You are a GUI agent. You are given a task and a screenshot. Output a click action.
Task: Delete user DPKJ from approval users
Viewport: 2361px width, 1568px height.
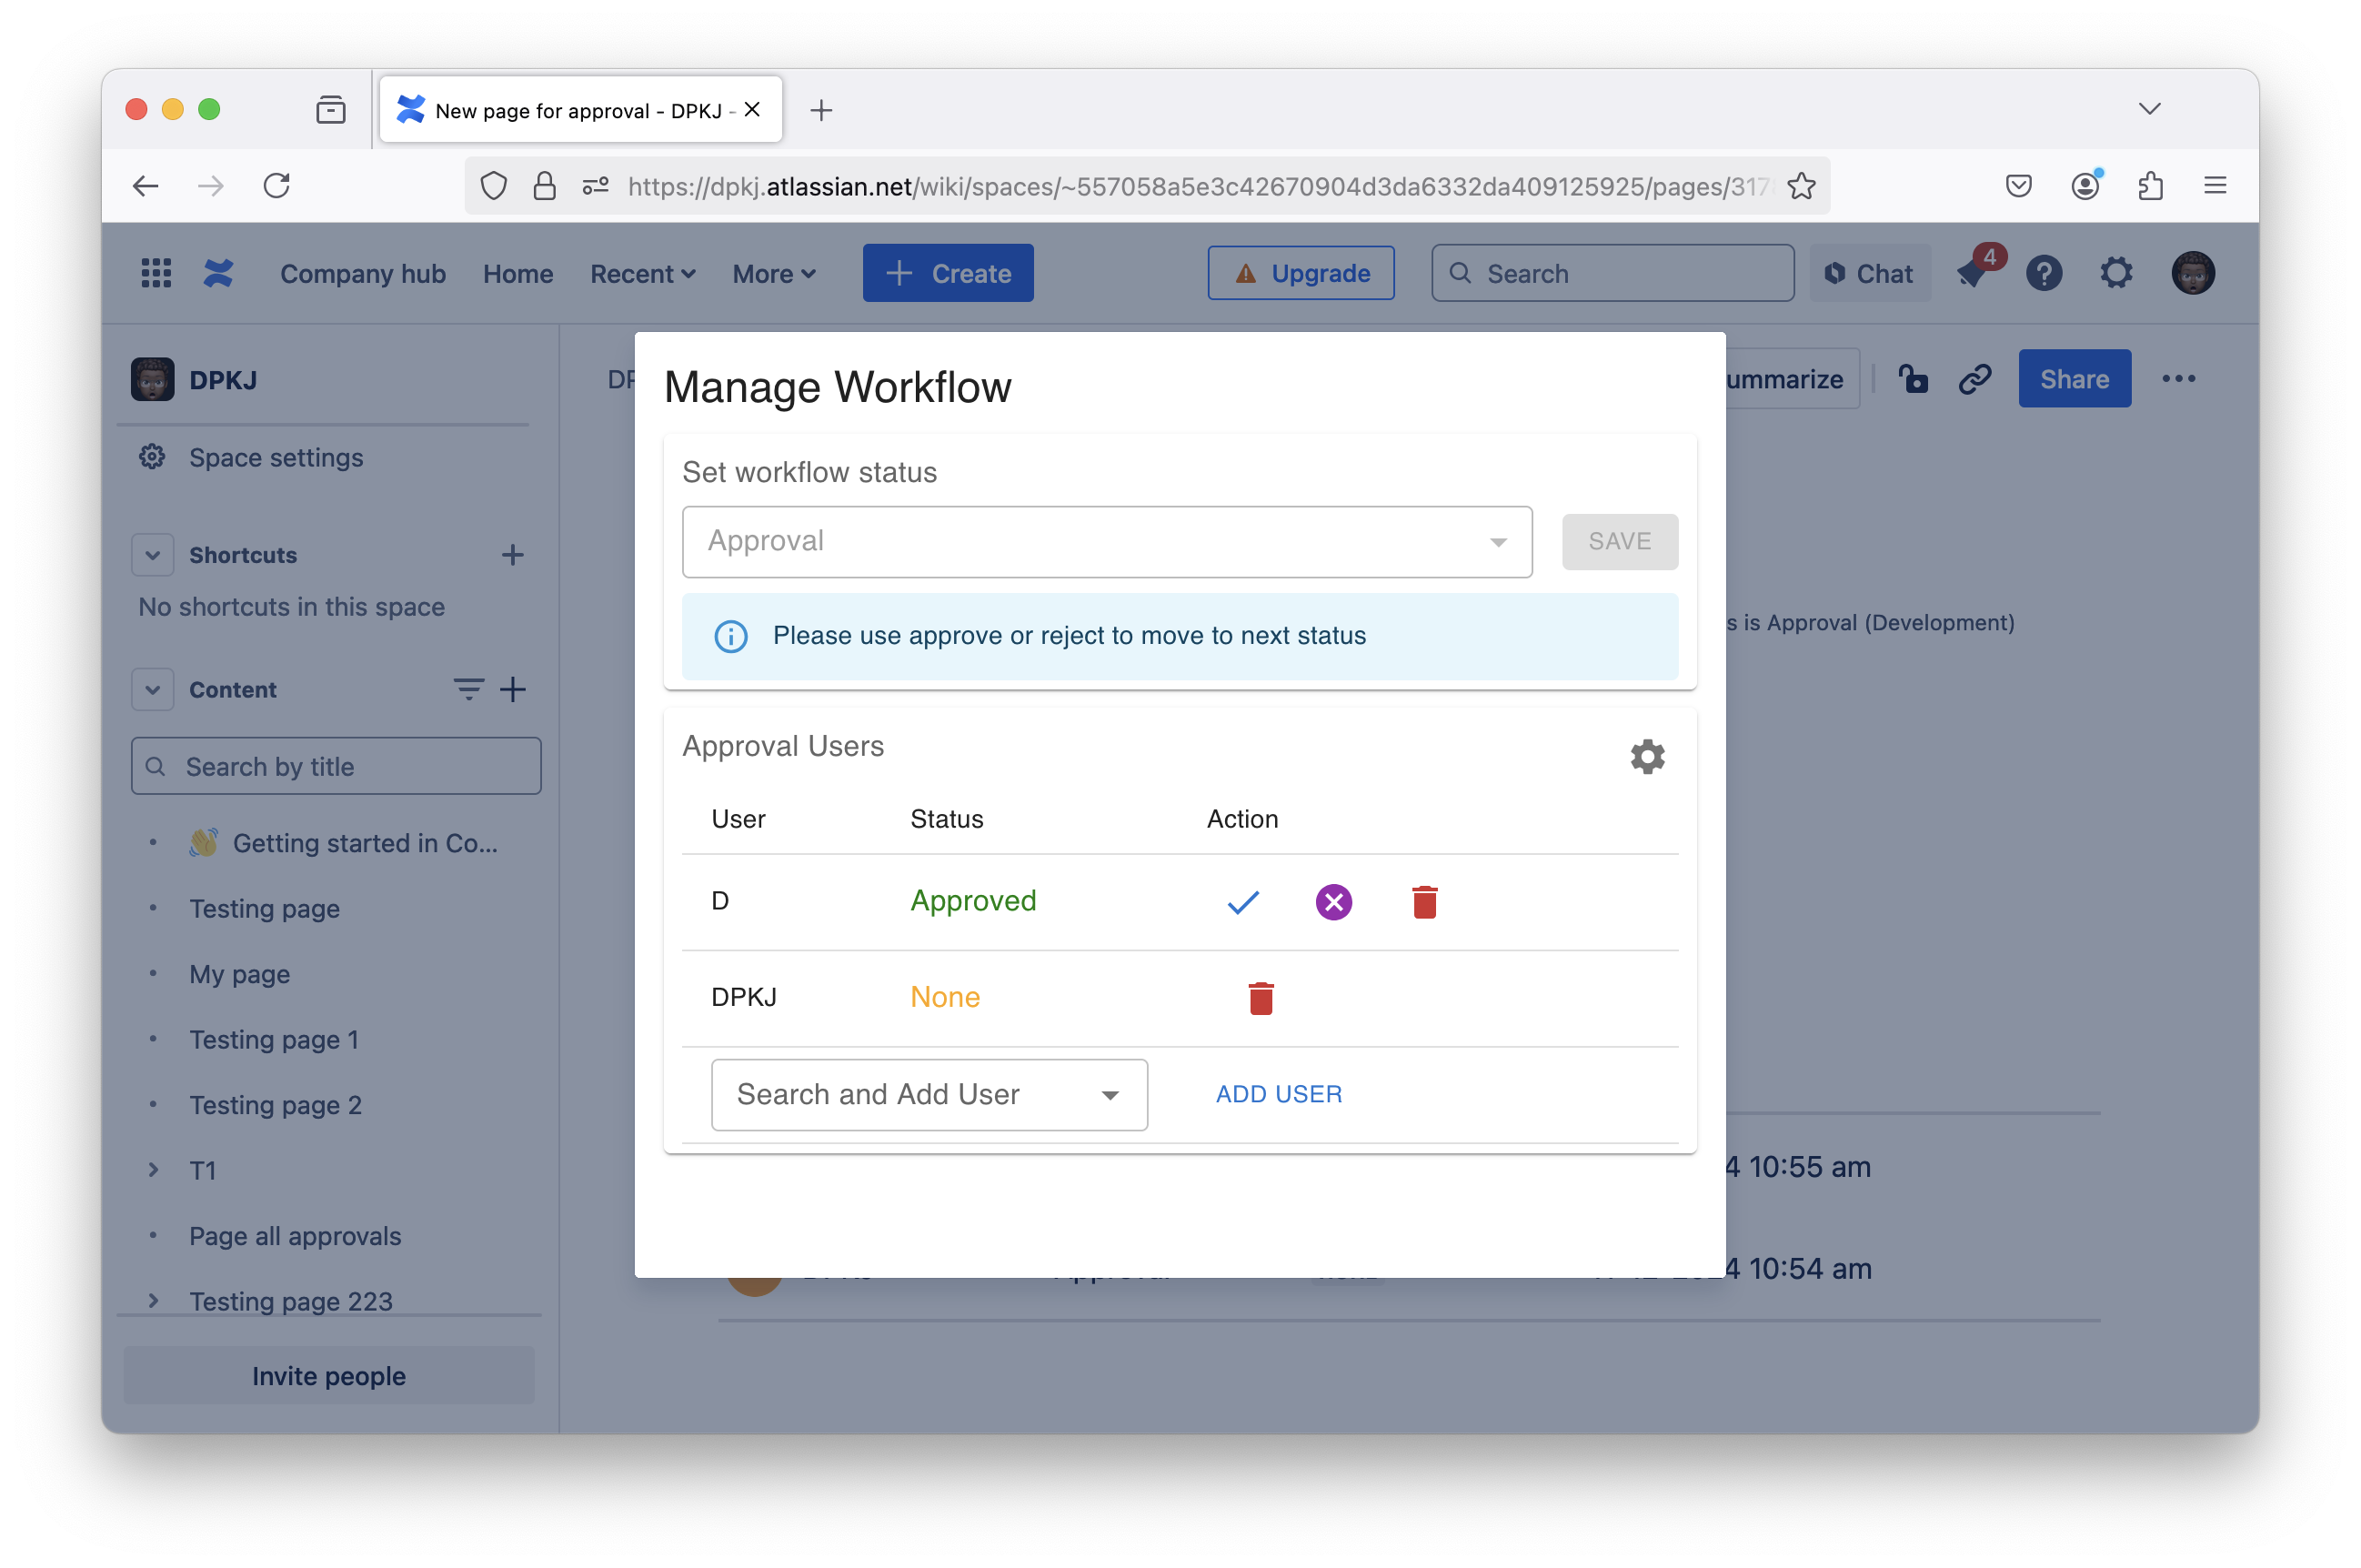pyautogui.click(x=1260, y=998)
